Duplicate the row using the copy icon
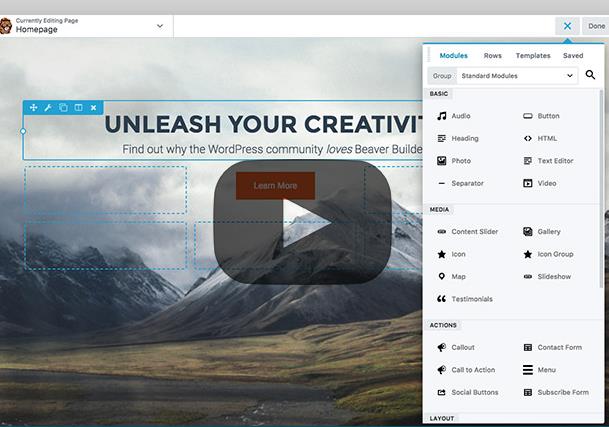The width and height of the screenshot is (609, 427). [x=63, y=107]
